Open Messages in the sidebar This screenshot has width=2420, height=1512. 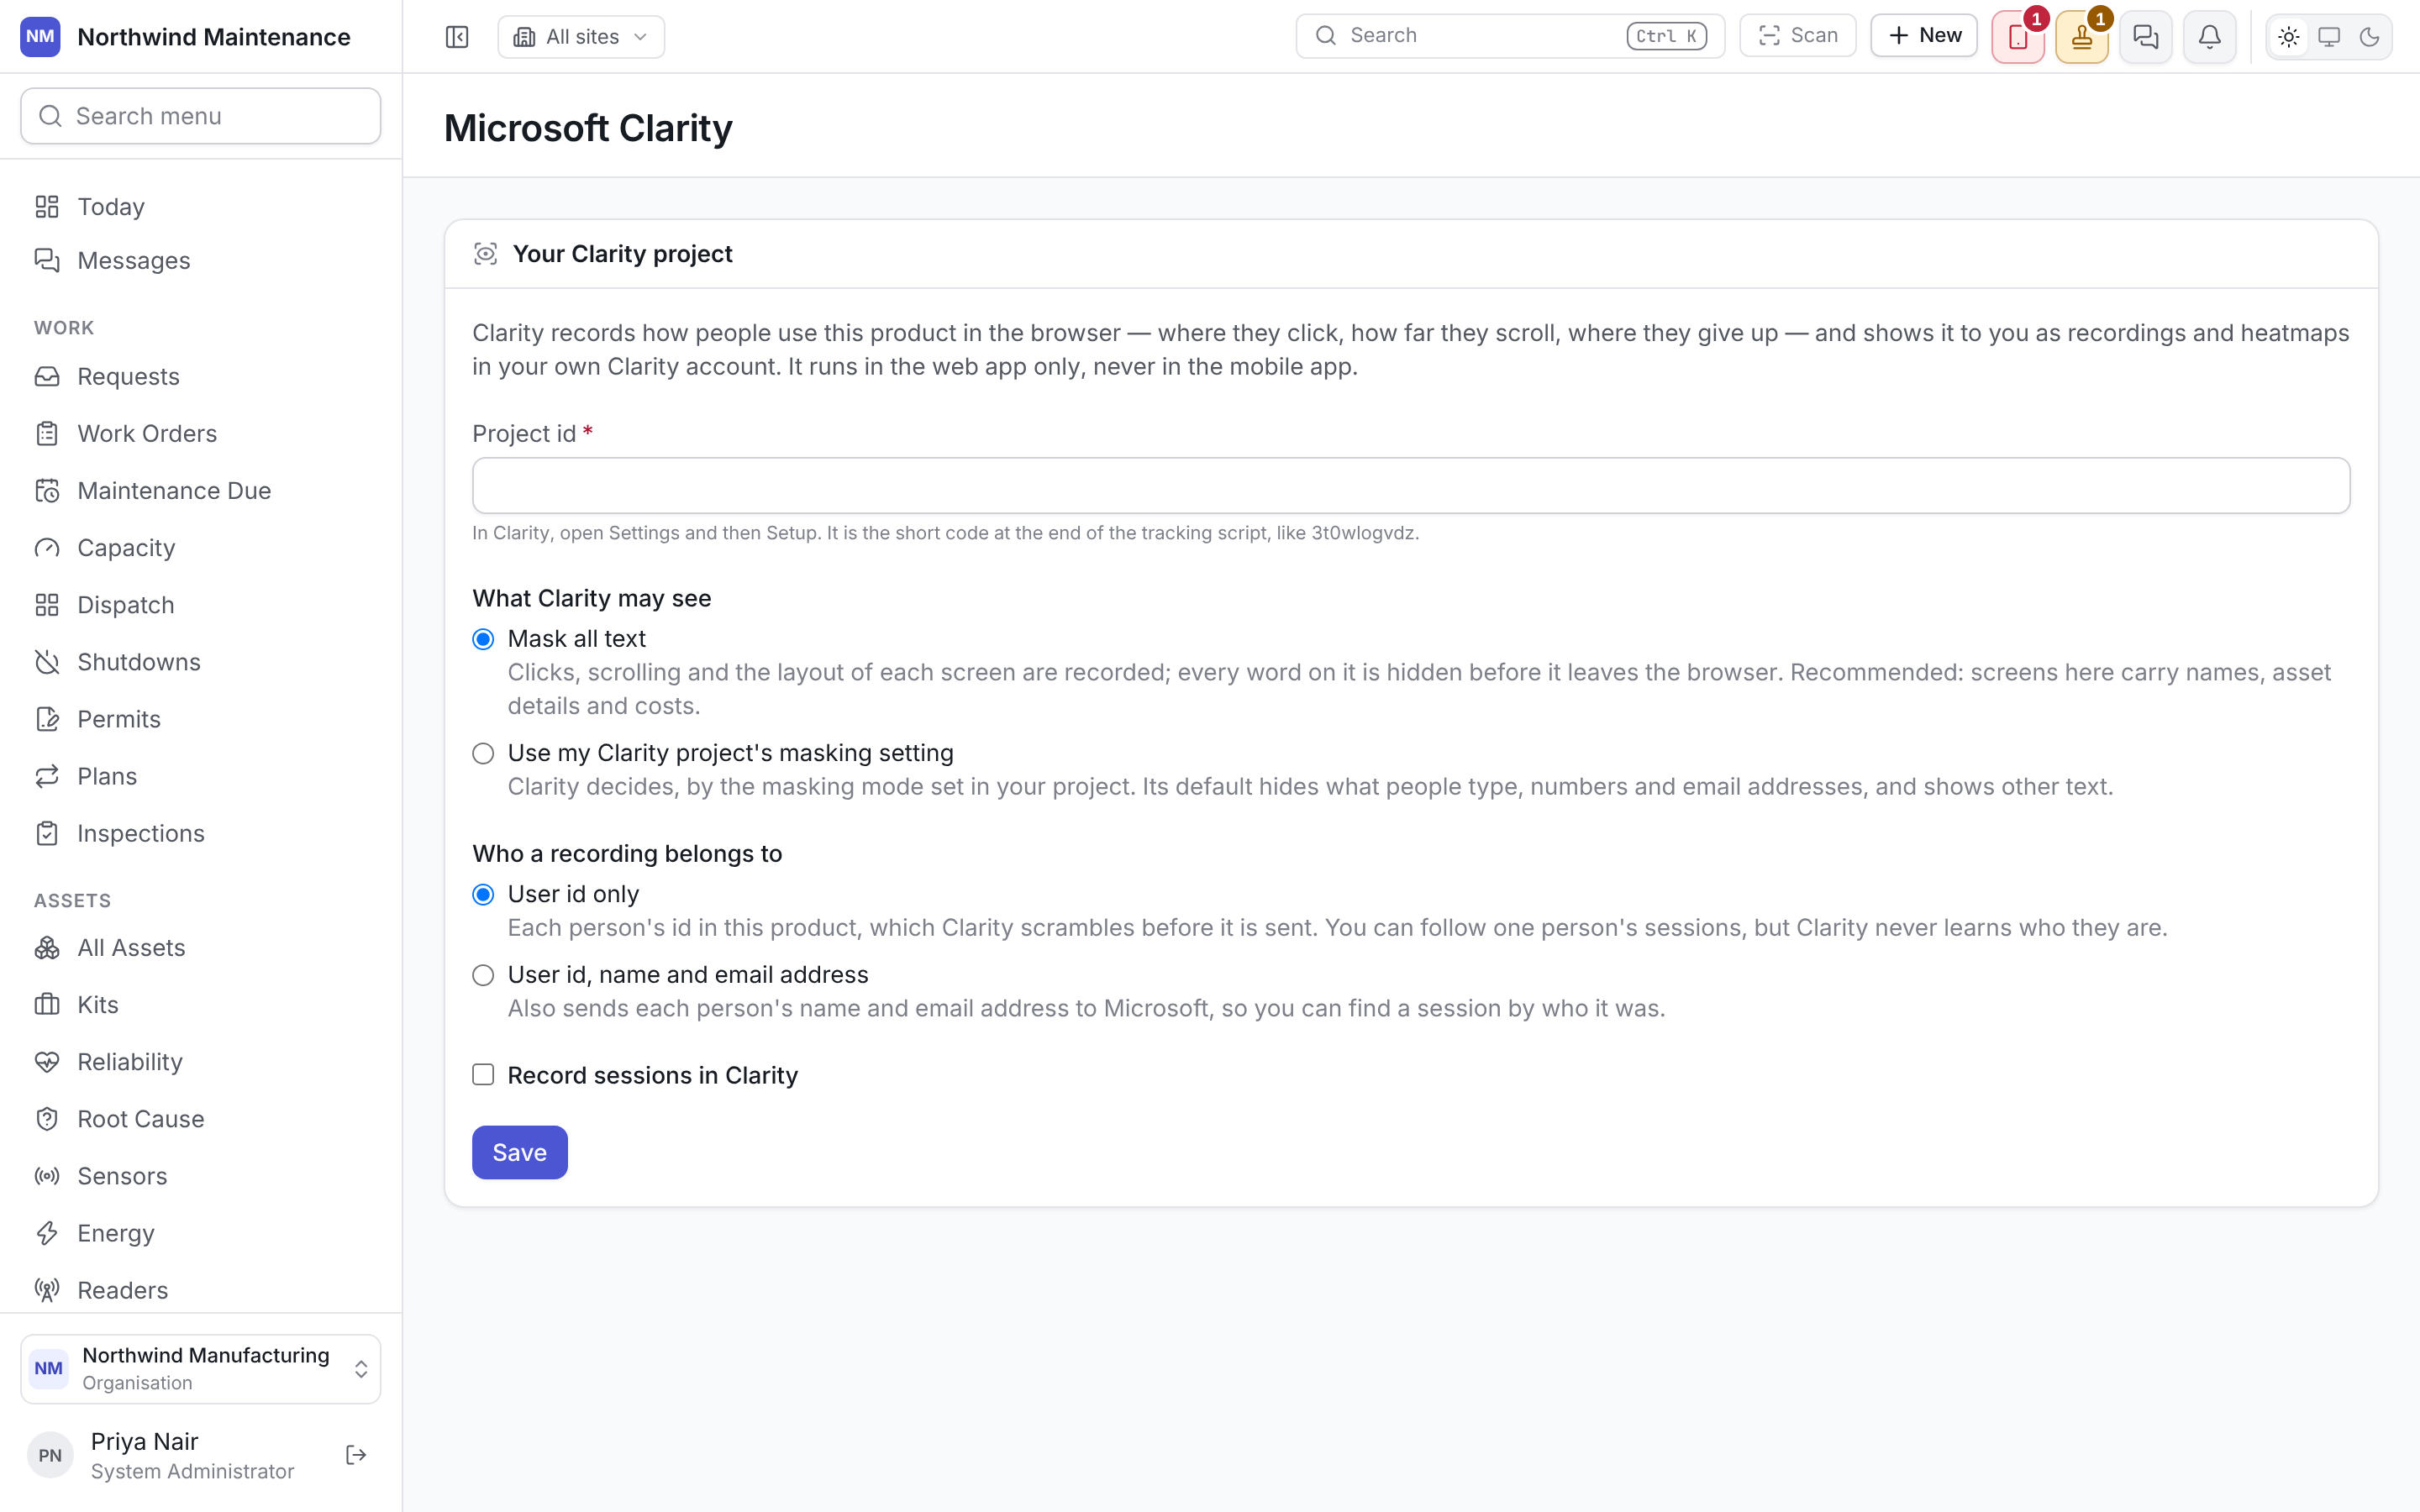click(201, 260)
